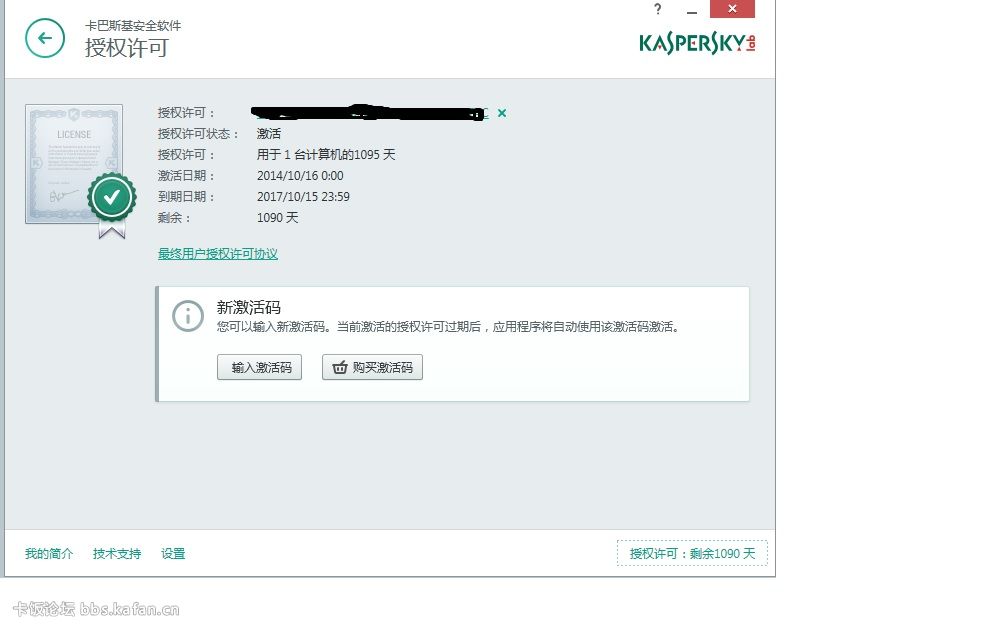Viewport: 1008px width, 630px height.
Task: Click the 购买激活码 button
Action: [372, 367]
